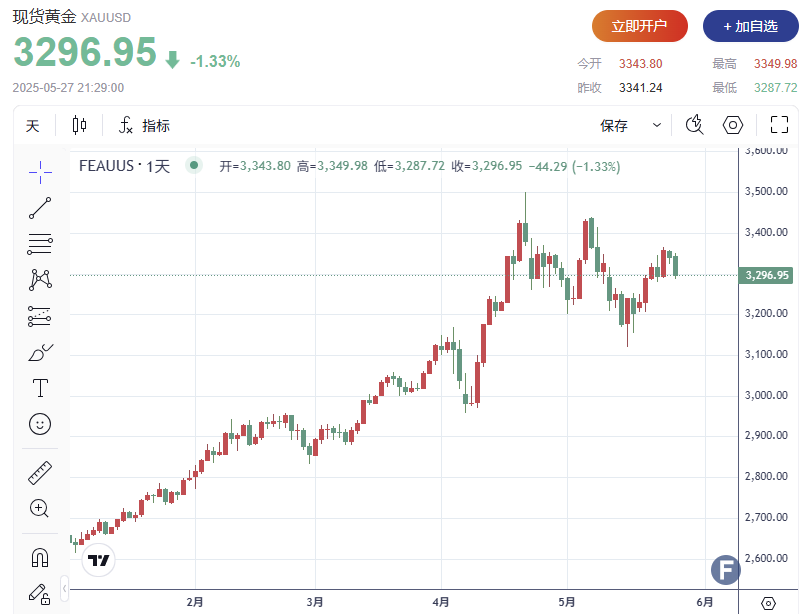
Task: Open the emoji icons tool
Action: click(x=40, y=424)
